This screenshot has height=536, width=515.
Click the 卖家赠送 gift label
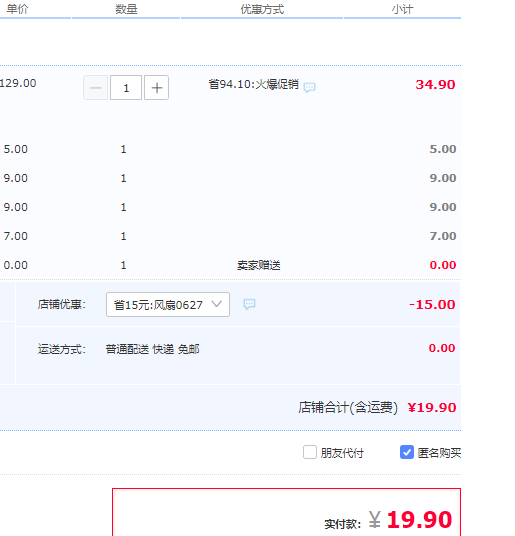tap(259, 265)
